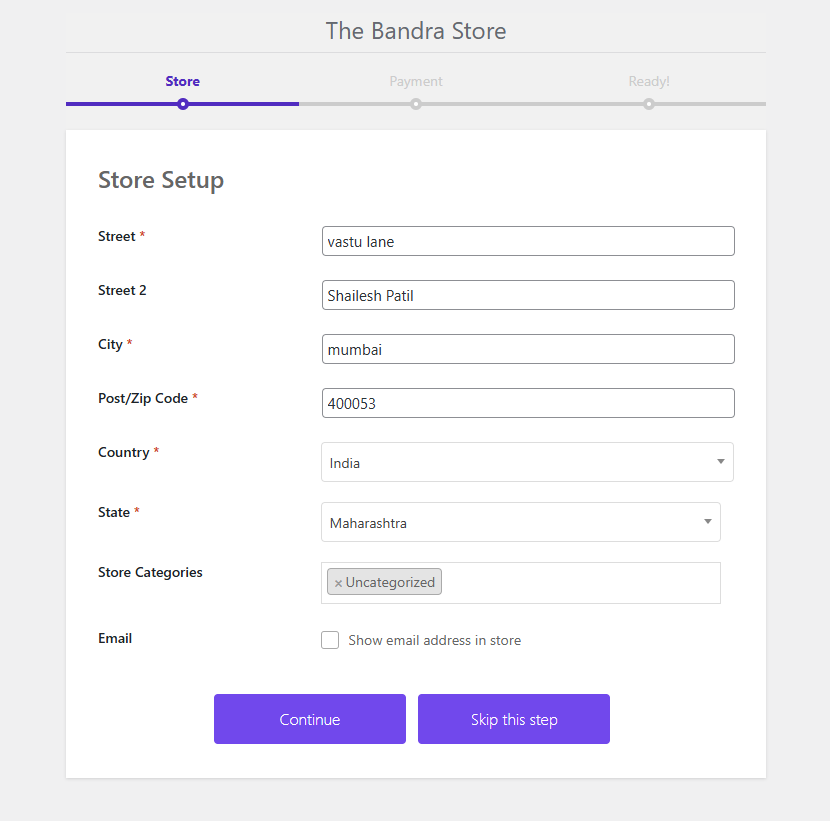Enable Show email address in store

pyautogui.click(x=330, y=640)
